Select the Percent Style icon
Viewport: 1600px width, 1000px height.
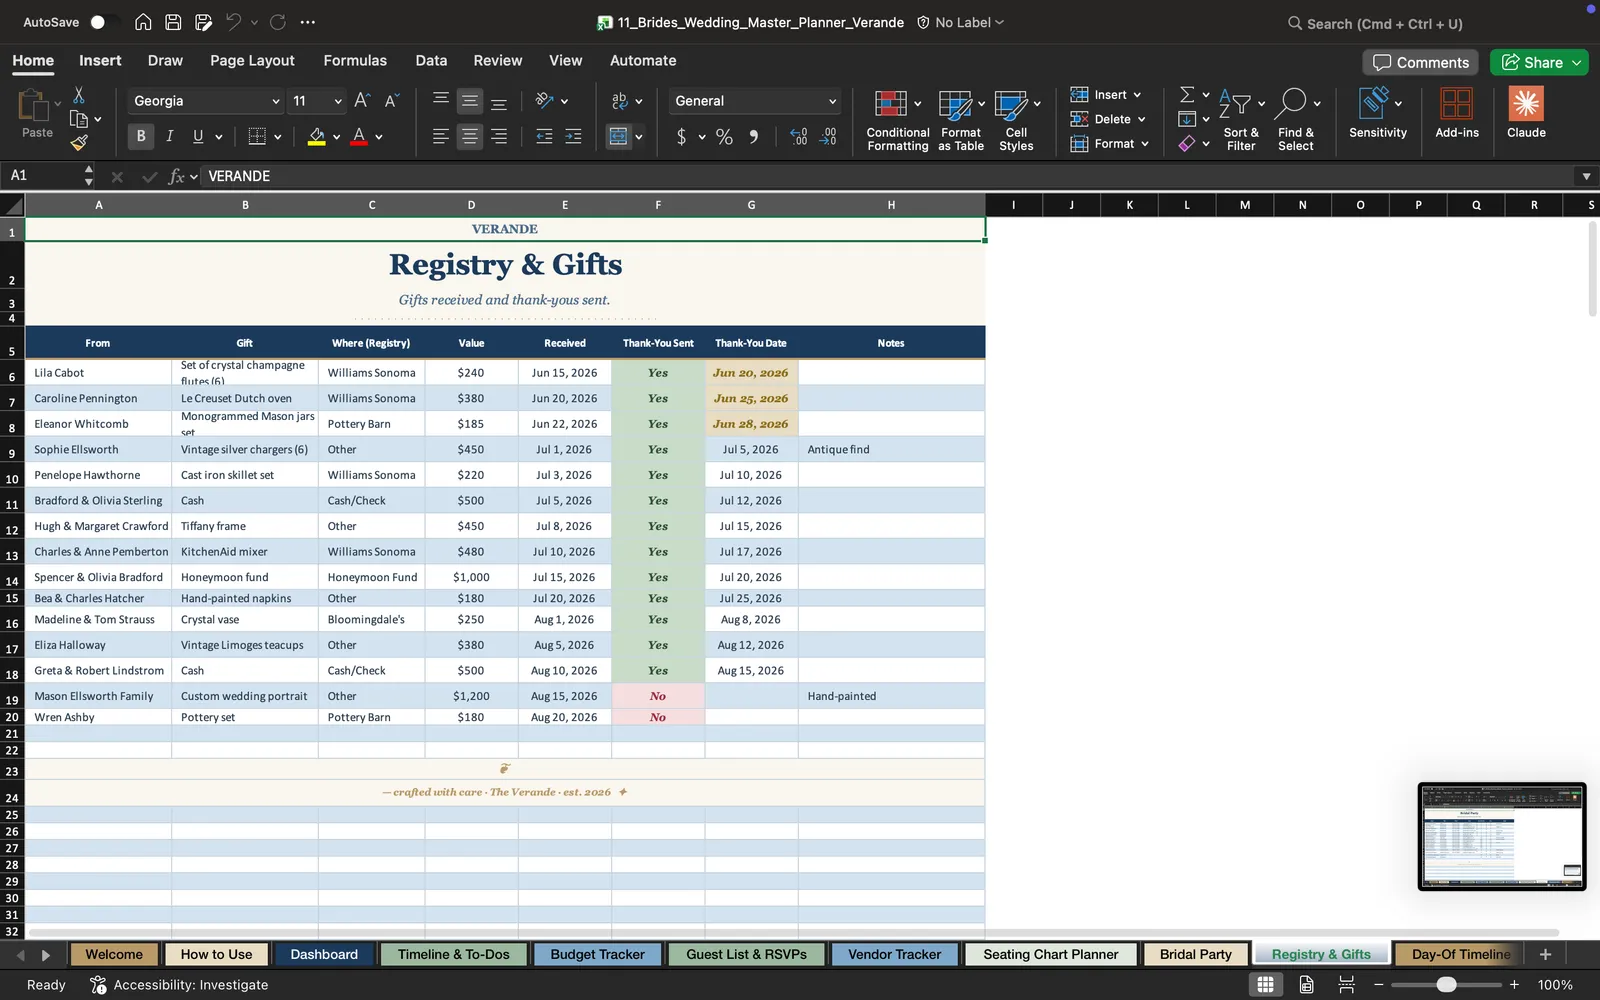point(724,137)
